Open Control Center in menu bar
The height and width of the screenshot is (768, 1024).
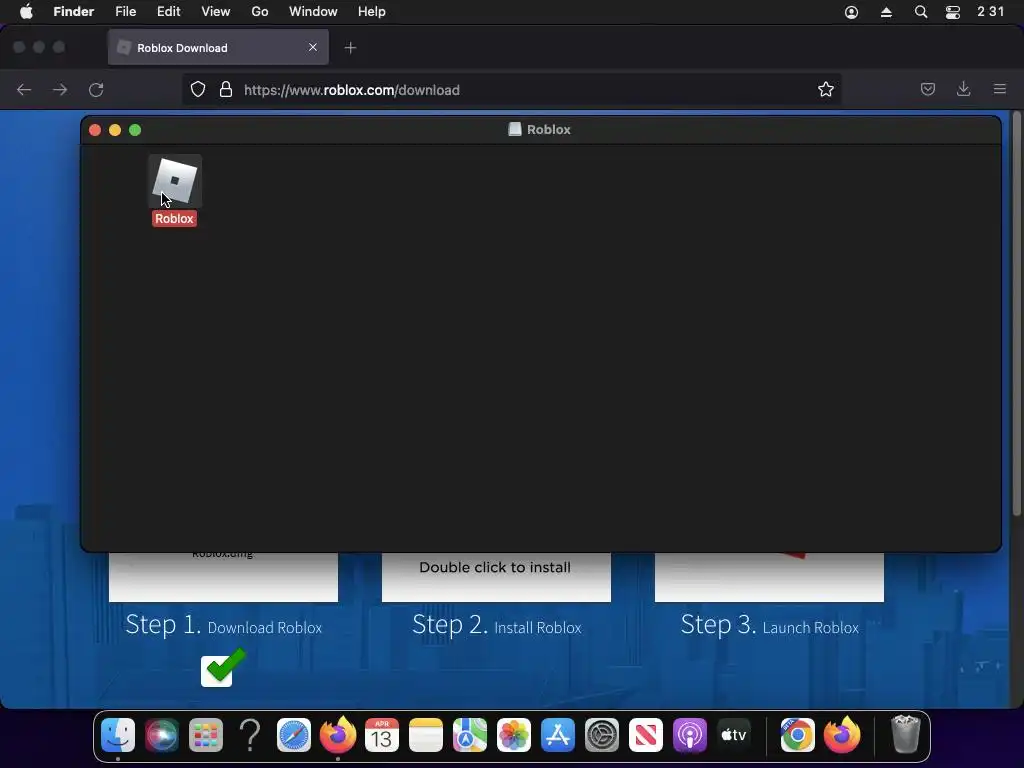coord(953,12)
